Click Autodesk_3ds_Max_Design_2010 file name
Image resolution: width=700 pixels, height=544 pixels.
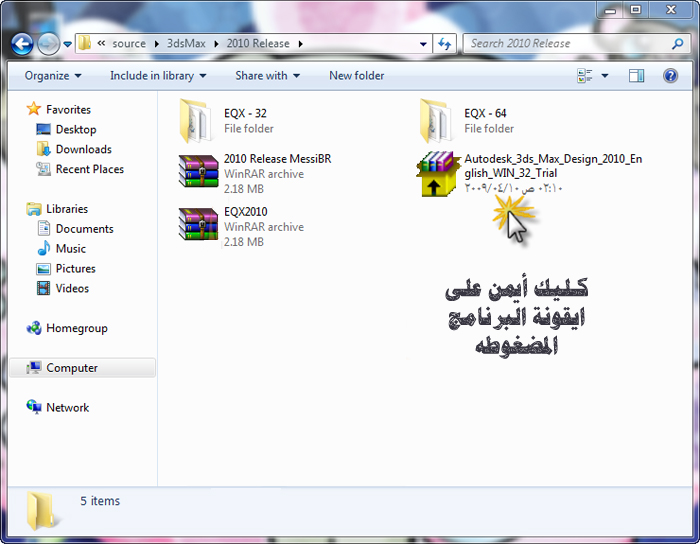[553, 166]
